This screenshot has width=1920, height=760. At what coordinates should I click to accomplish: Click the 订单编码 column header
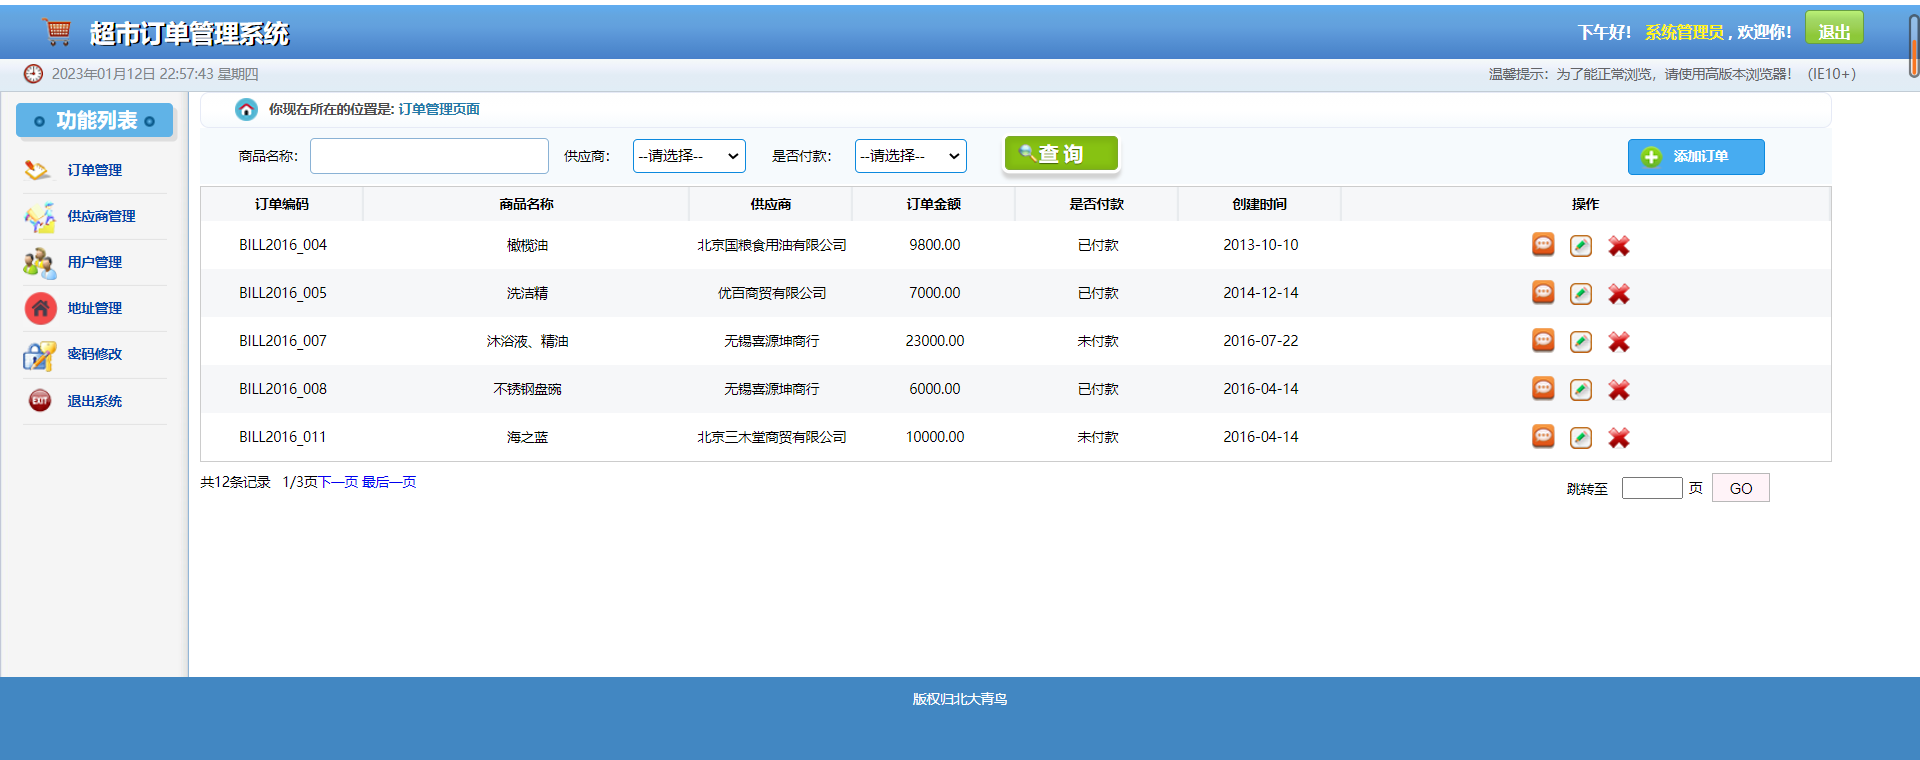pyautogui.click(x=282, y=204)
